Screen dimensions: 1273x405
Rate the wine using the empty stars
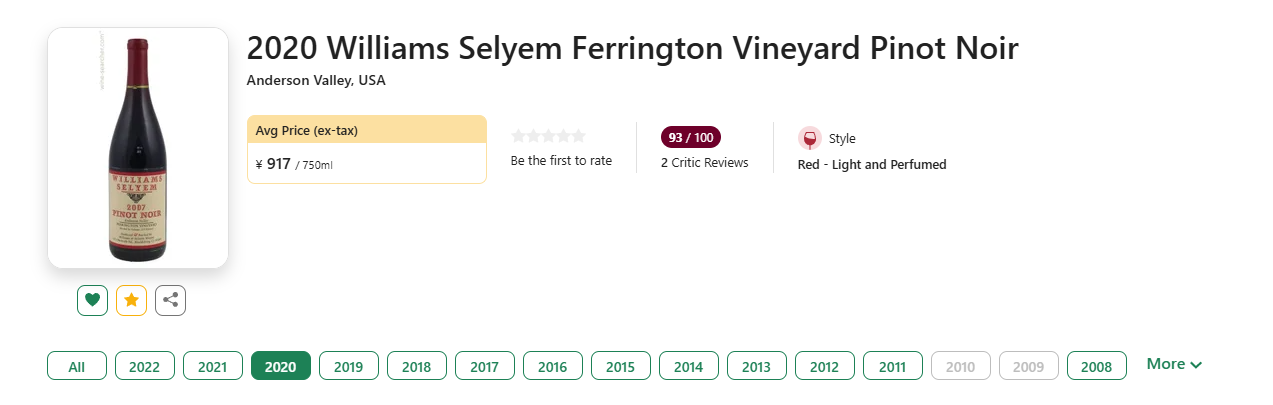[x=548, y=136]
